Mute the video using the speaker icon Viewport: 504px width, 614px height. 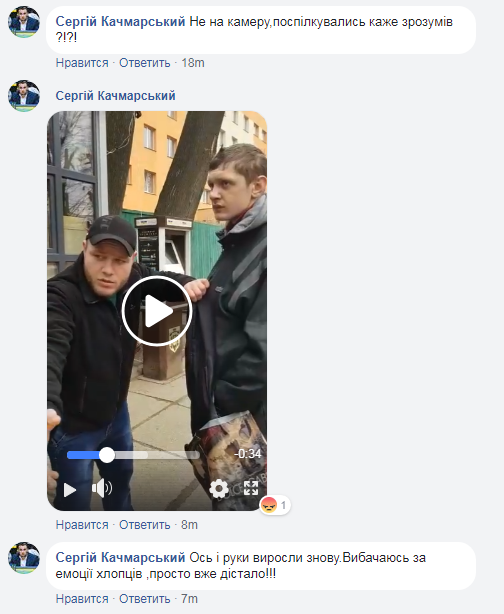102,488
